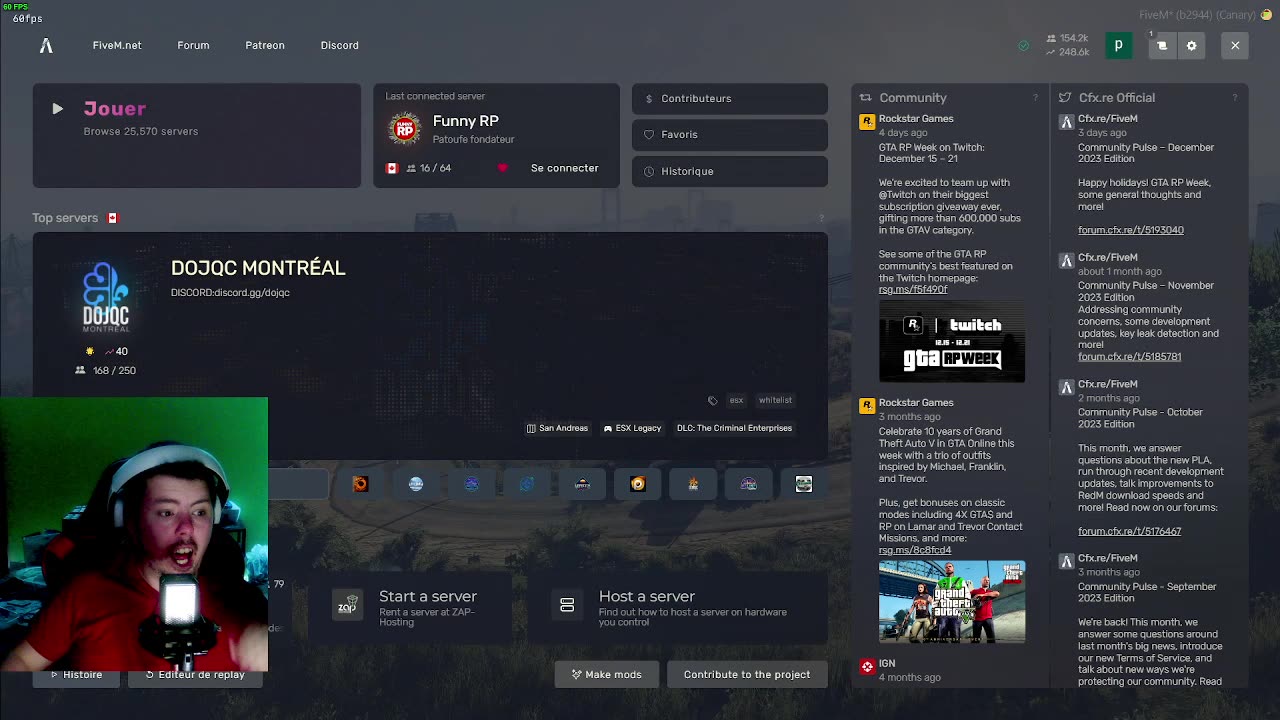Click the Make mods button
The image size is (1280, 720).
(606, 674)
